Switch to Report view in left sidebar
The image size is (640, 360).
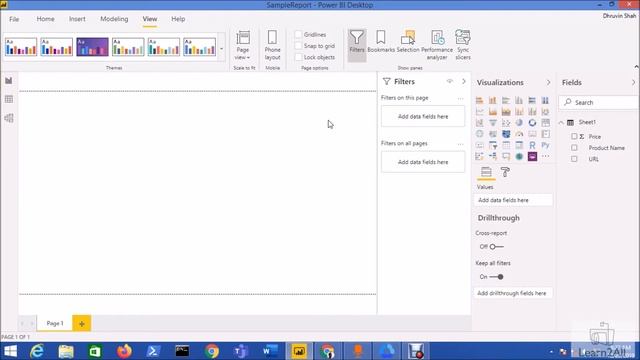9,80
